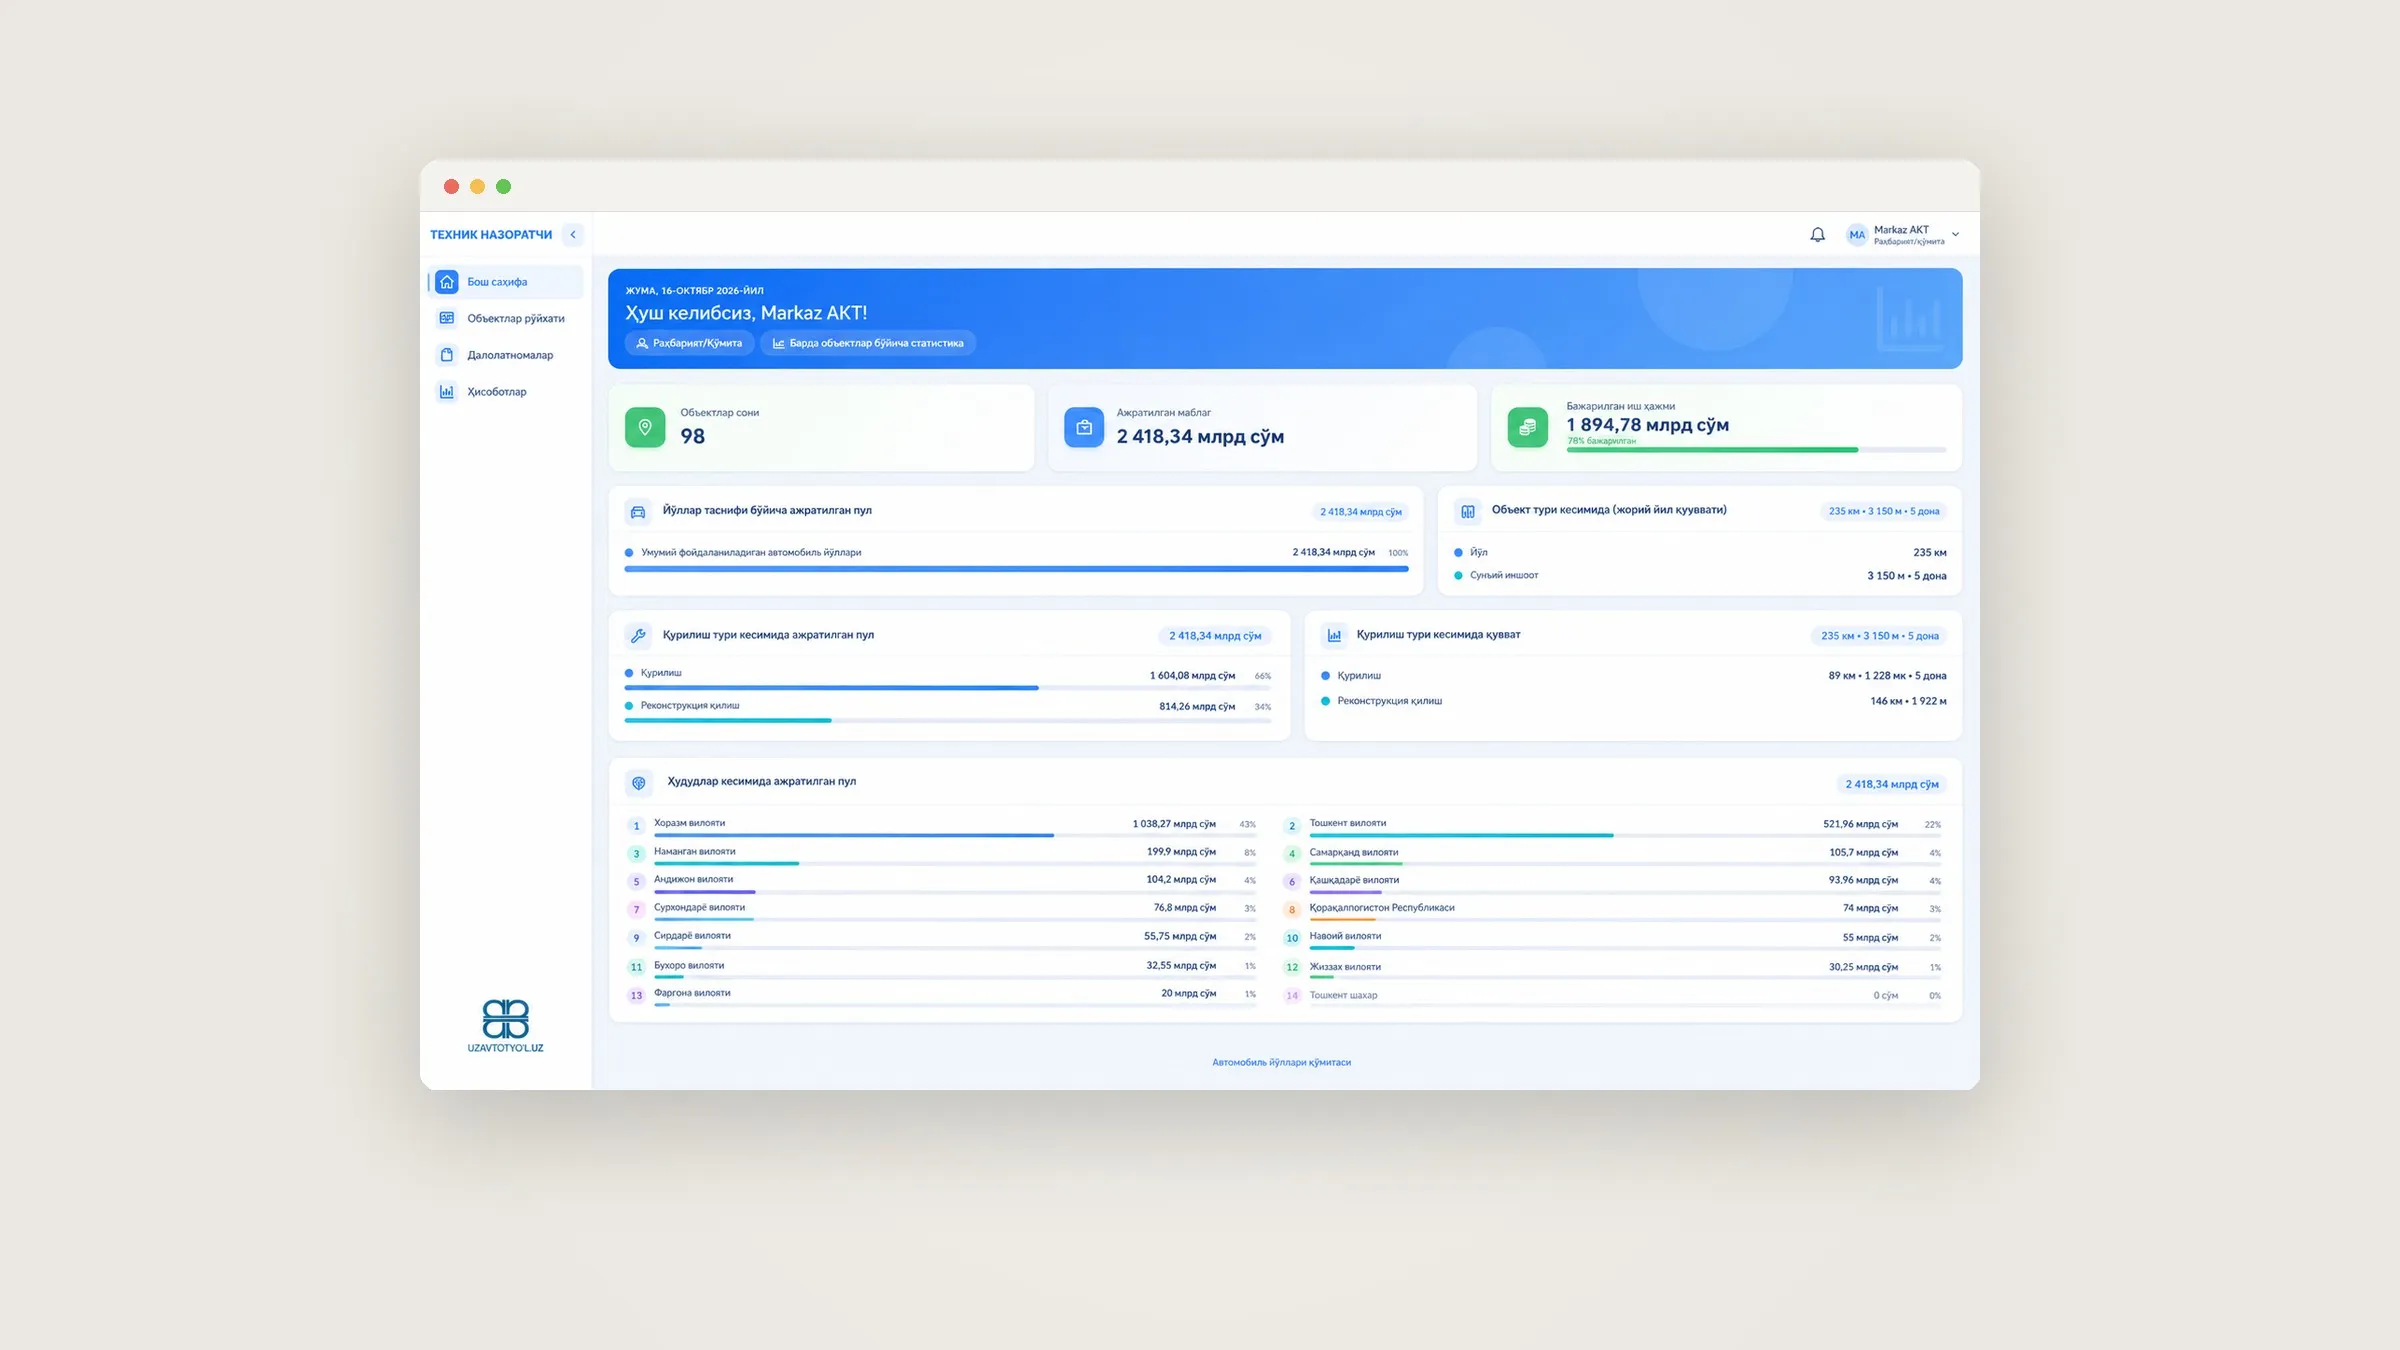Screen dimensions: 2400x1350
Task: Click the 2 418,34 млрд сўм badge in Ҳудудлар card
Action: tap(1891, 784)
